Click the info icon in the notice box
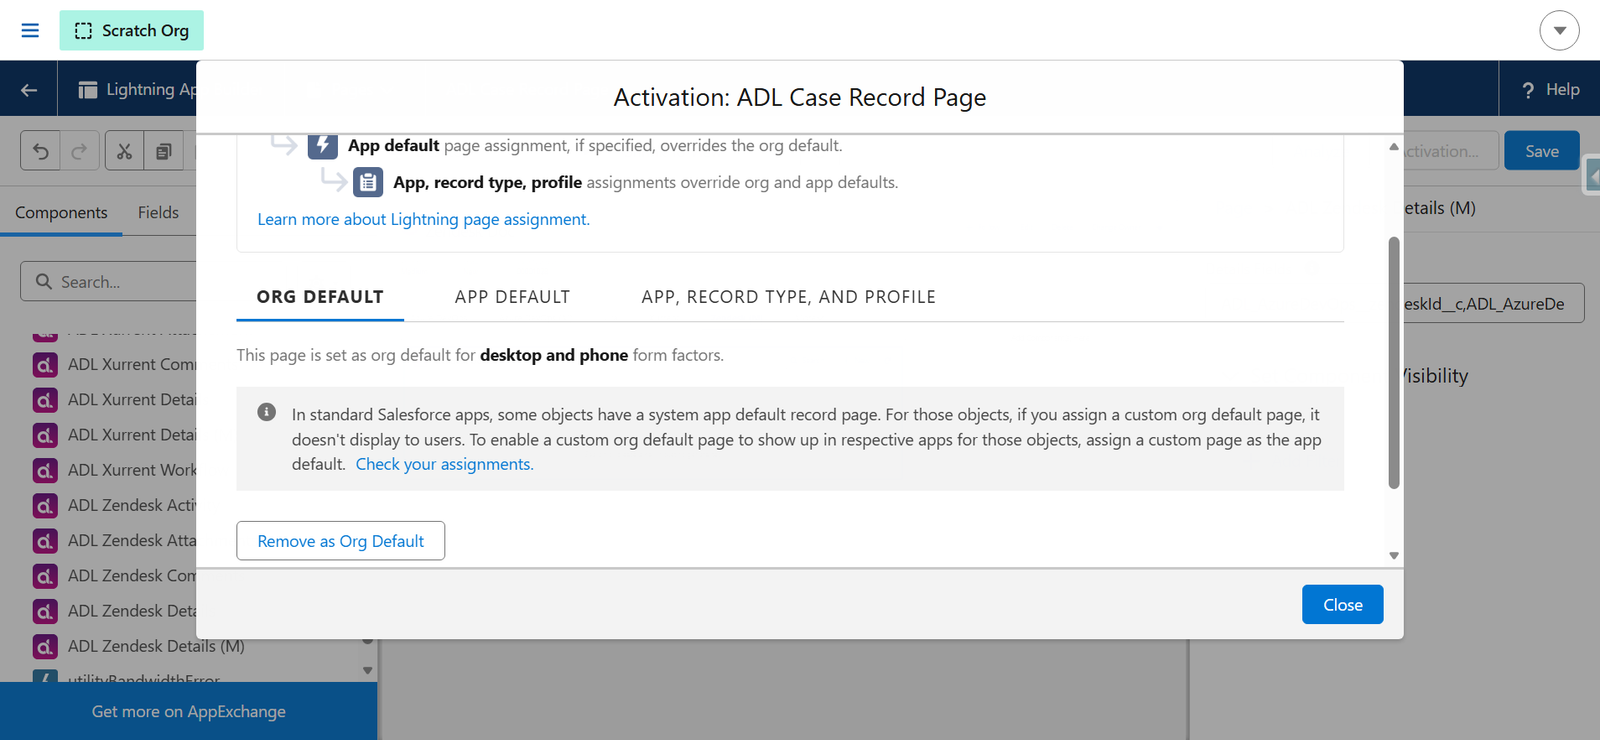1600x740 pixels. click(x=266, y=412)
